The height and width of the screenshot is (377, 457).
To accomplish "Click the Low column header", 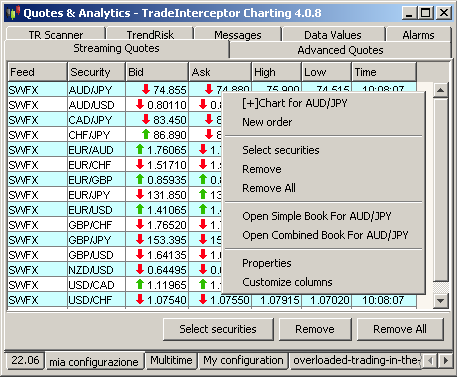I will pyautogui.click(x=326, y=72).
